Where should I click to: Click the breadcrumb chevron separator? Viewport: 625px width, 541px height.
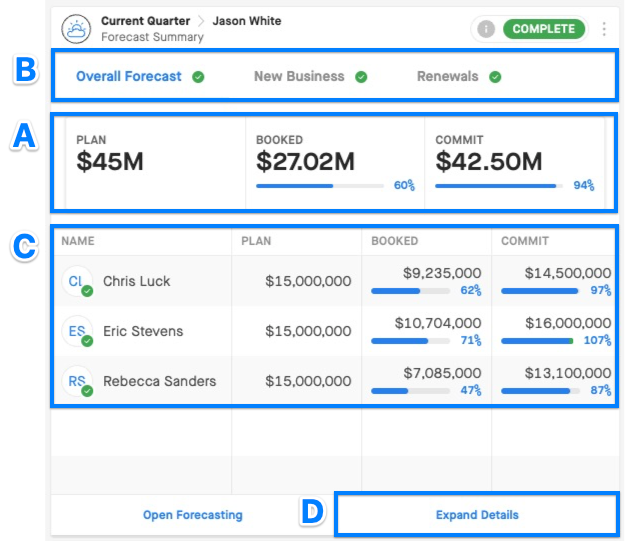point(201,21)
